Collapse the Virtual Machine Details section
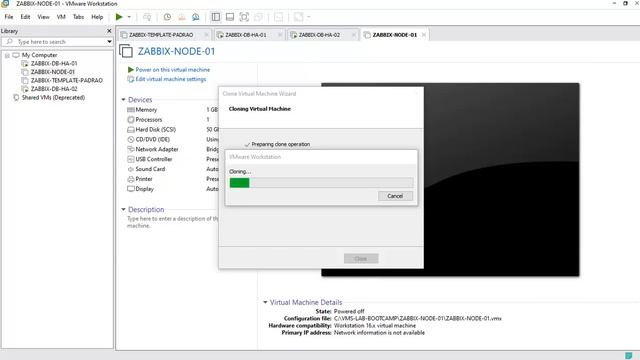This screenshot has height=360, width=640. [x=265, y=302]
